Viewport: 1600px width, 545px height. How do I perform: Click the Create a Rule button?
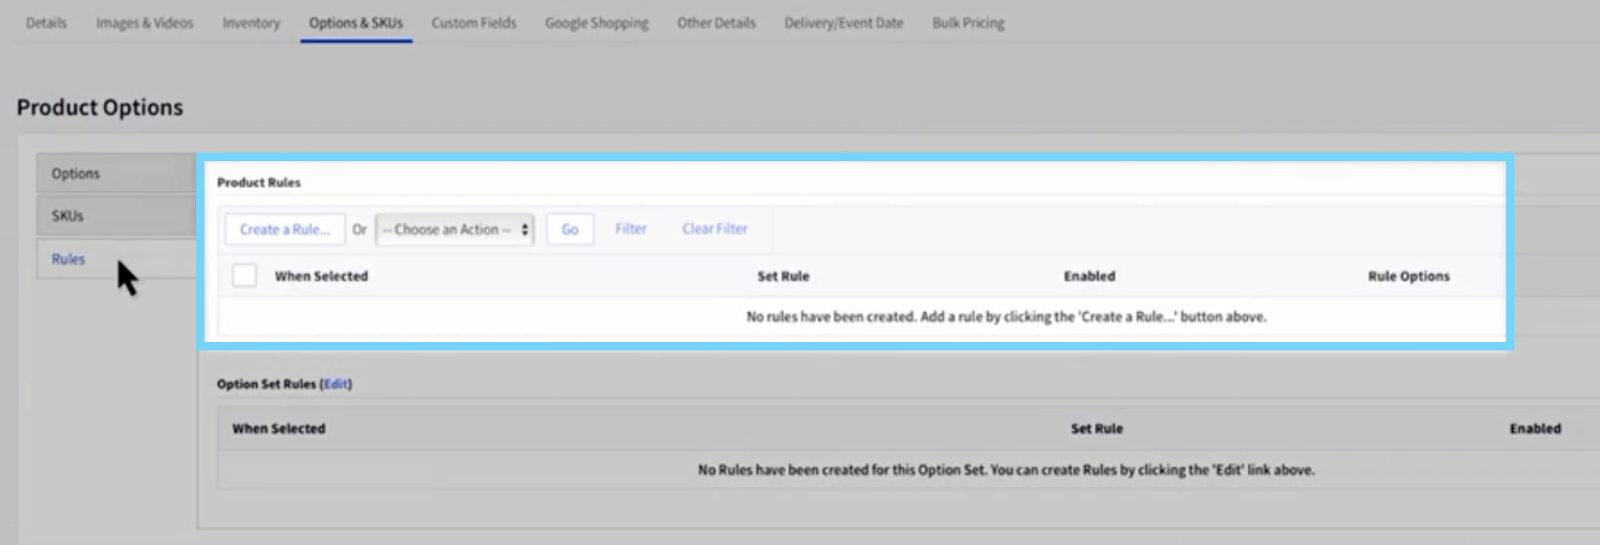point(285,229)
